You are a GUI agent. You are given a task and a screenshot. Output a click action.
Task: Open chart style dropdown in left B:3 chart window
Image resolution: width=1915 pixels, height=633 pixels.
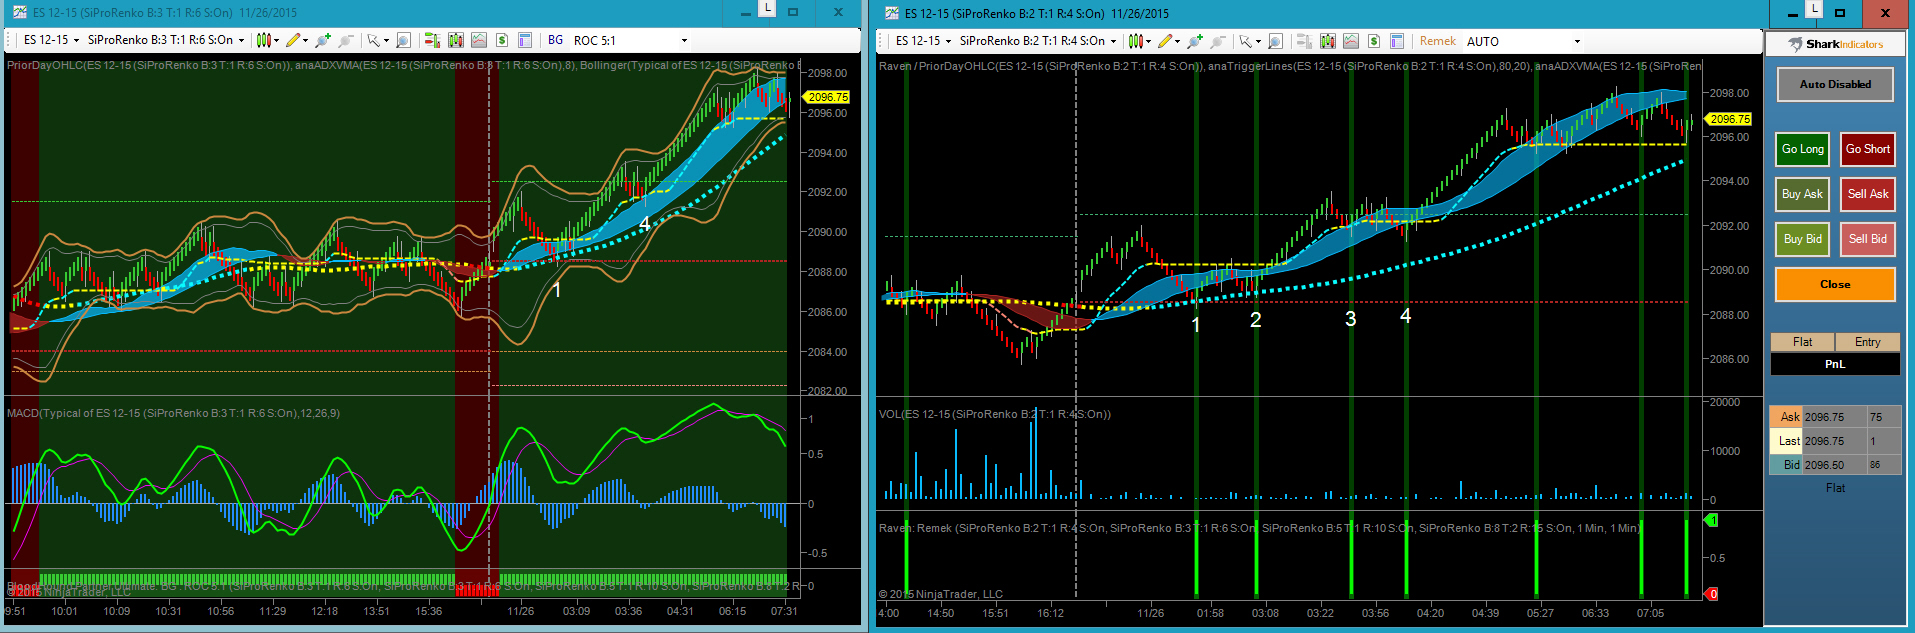(x=267, y=40)
